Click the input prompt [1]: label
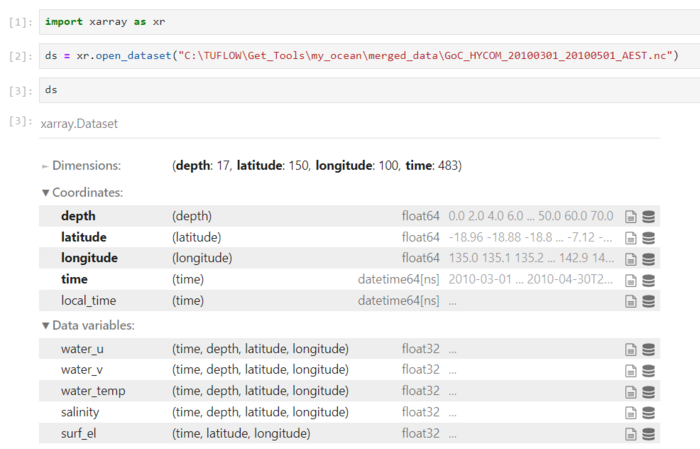Image resolution: width=700 pixels, height=449 pixels. [x=21, y=22]
